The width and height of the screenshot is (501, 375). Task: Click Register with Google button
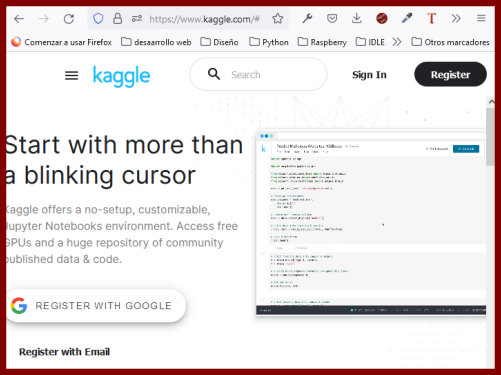coord(96,306)
